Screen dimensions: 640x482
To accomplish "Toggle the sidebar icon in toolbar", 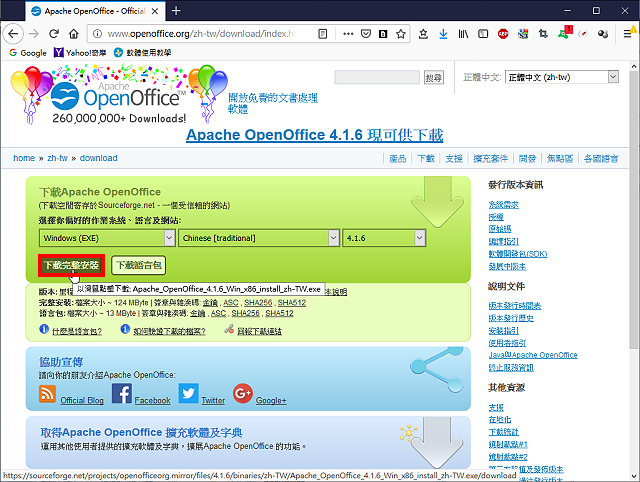I will tap(483, 34).
